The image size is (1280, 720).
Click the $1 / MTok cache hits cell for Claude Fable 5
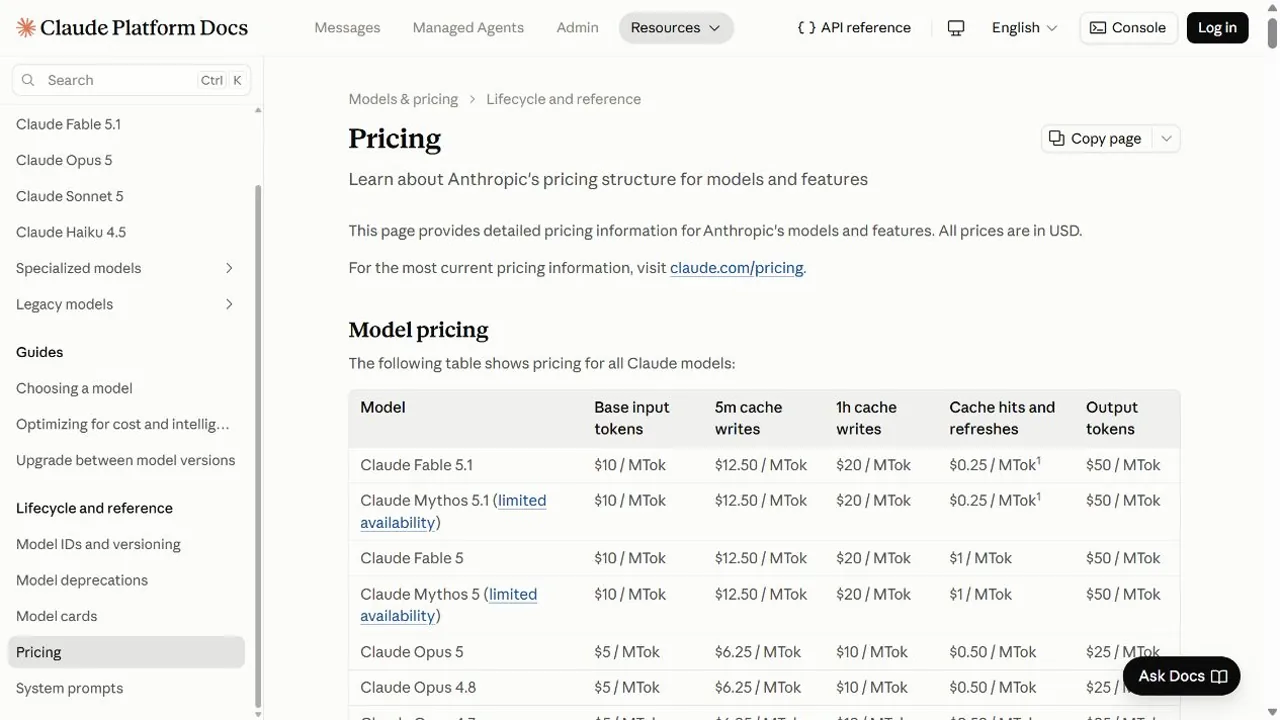[x=981, y=558]
